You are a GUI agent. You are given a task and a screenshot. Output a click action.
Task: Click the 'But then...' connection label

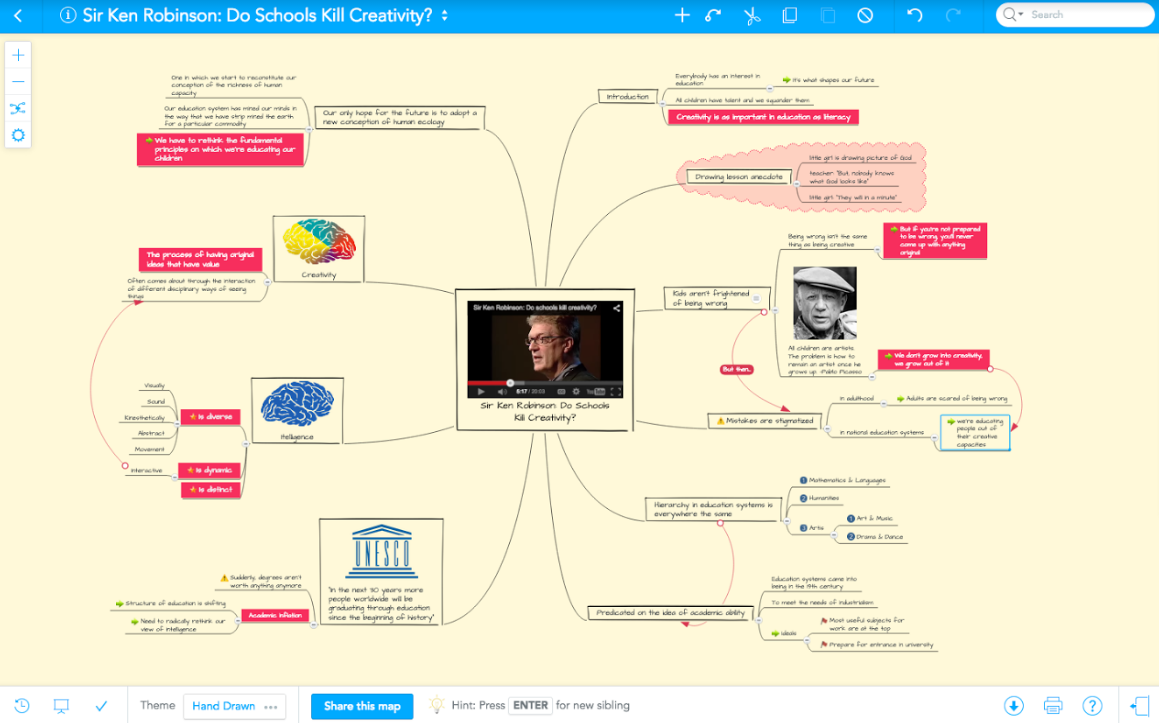(x=736, y=369)
